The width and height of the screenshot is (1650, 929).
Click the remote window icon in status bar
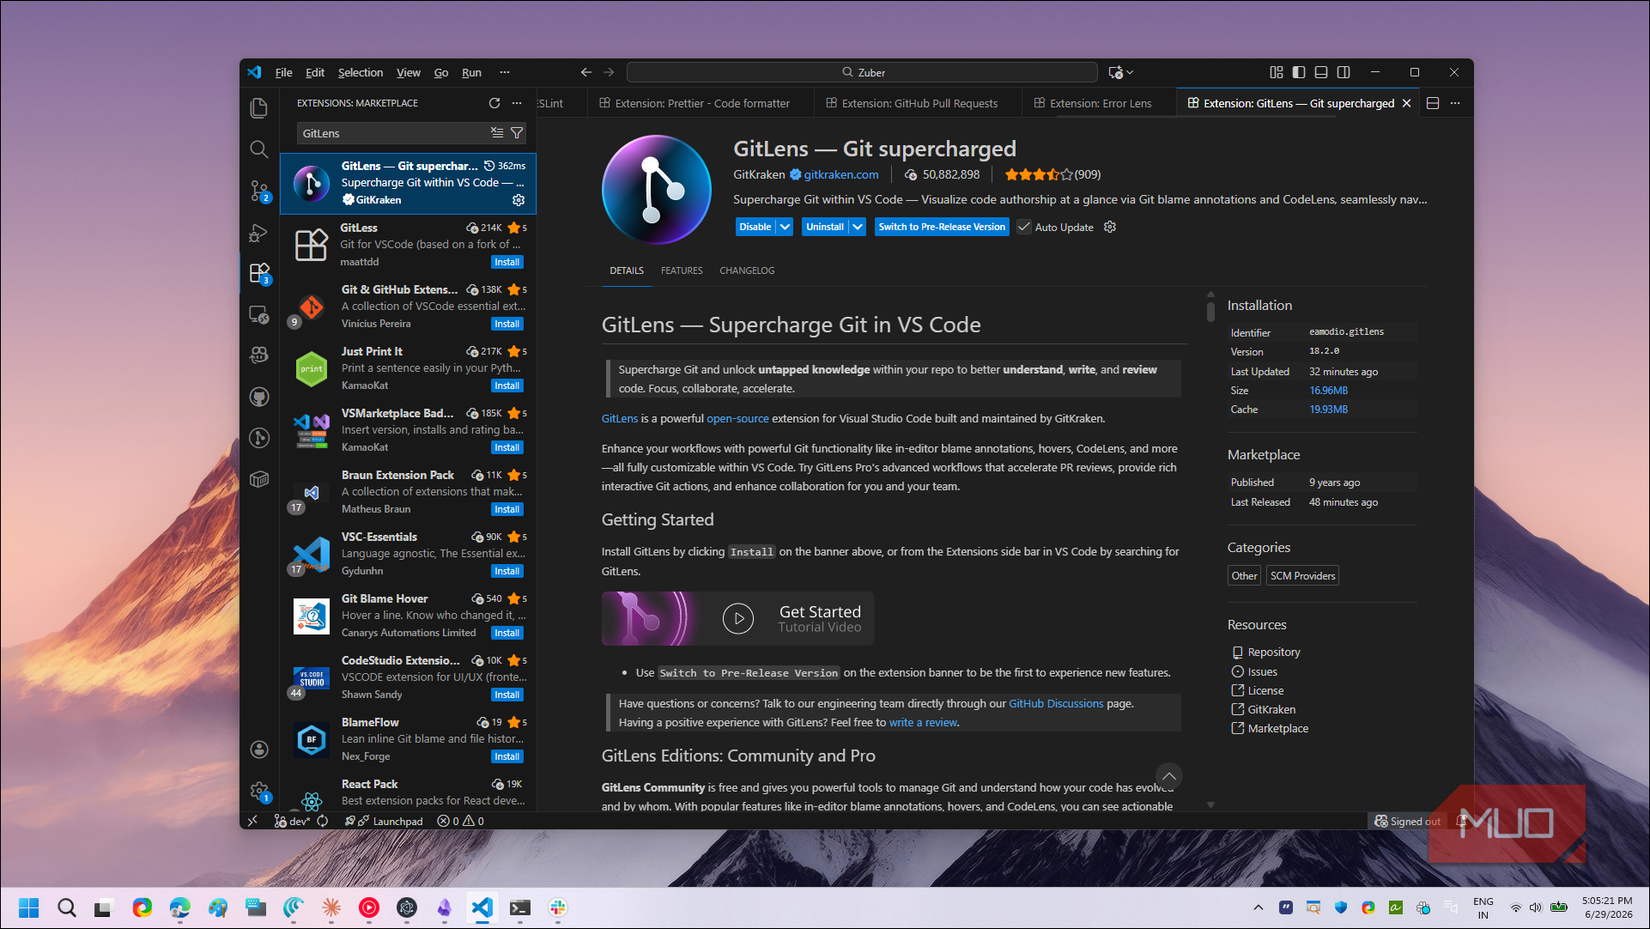pos(253,821)
